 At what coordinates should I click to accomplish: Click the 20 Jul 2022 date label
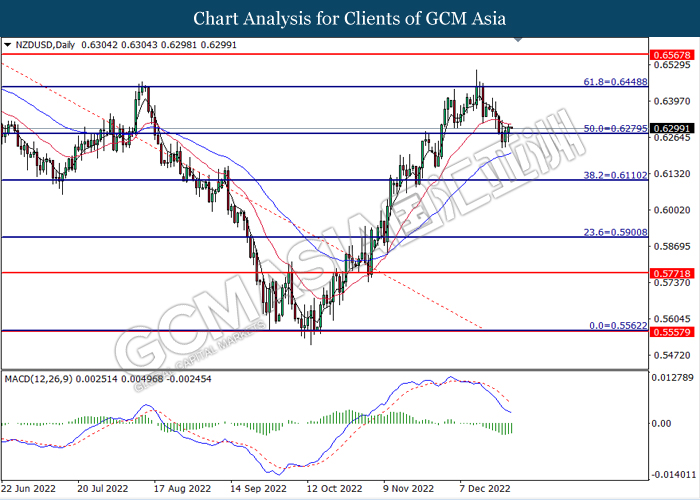(103, 489)
